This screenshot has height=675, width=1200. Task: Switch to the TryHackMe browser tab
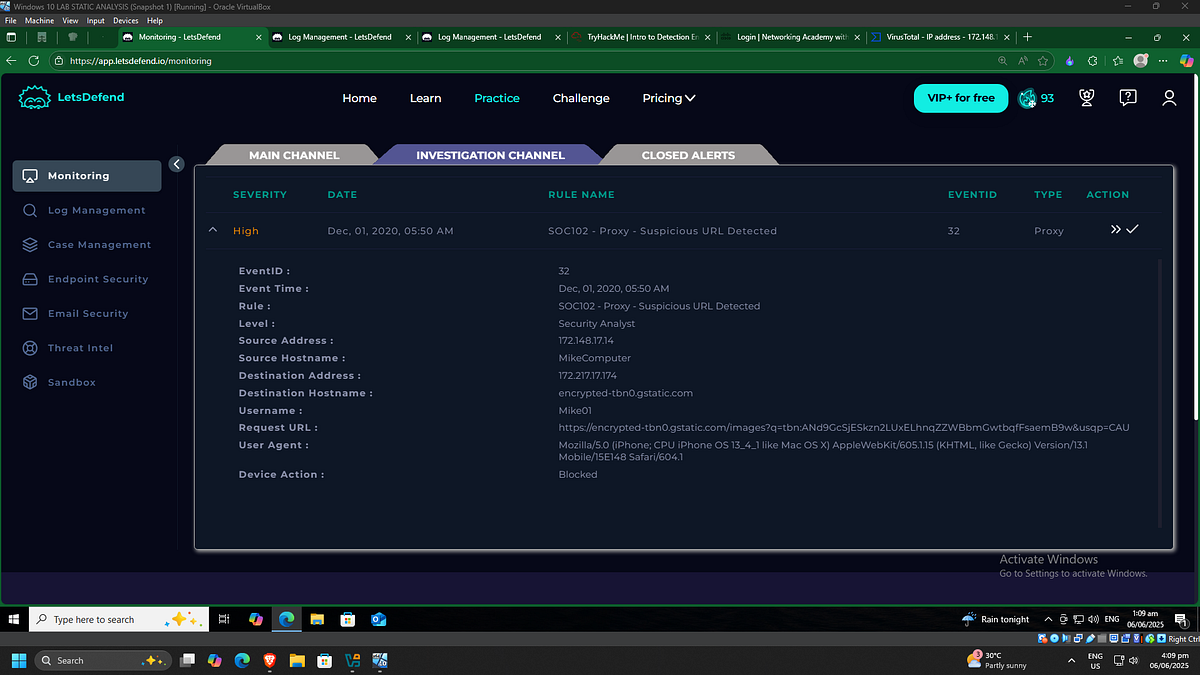point(641,37)
